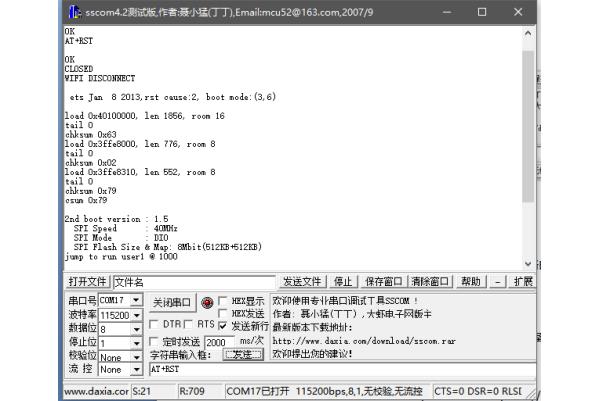600x401 pixels.
Task: Toggle the DTR checkbox
Action: 154,325
